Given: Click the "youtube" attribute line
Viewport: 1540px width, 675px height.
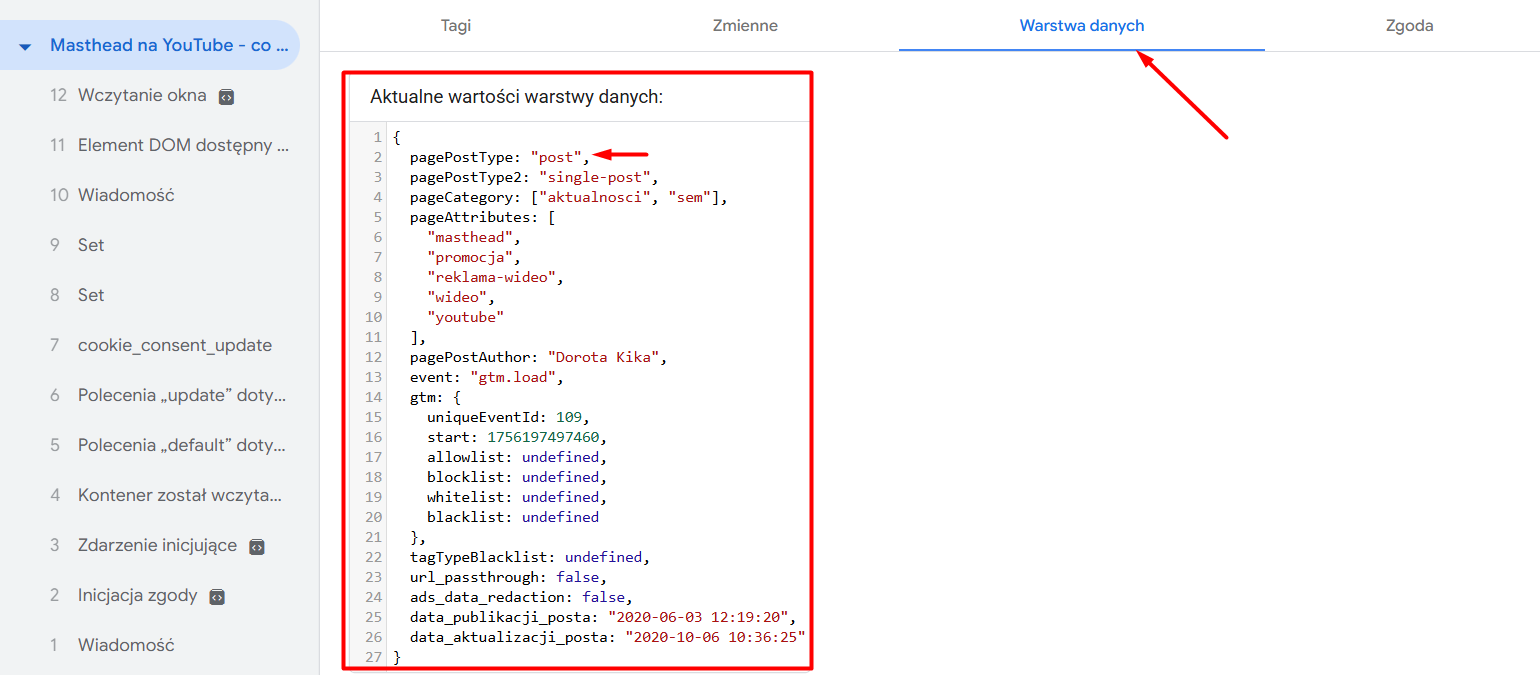Looking at the screenshot, I should (464, 317).
